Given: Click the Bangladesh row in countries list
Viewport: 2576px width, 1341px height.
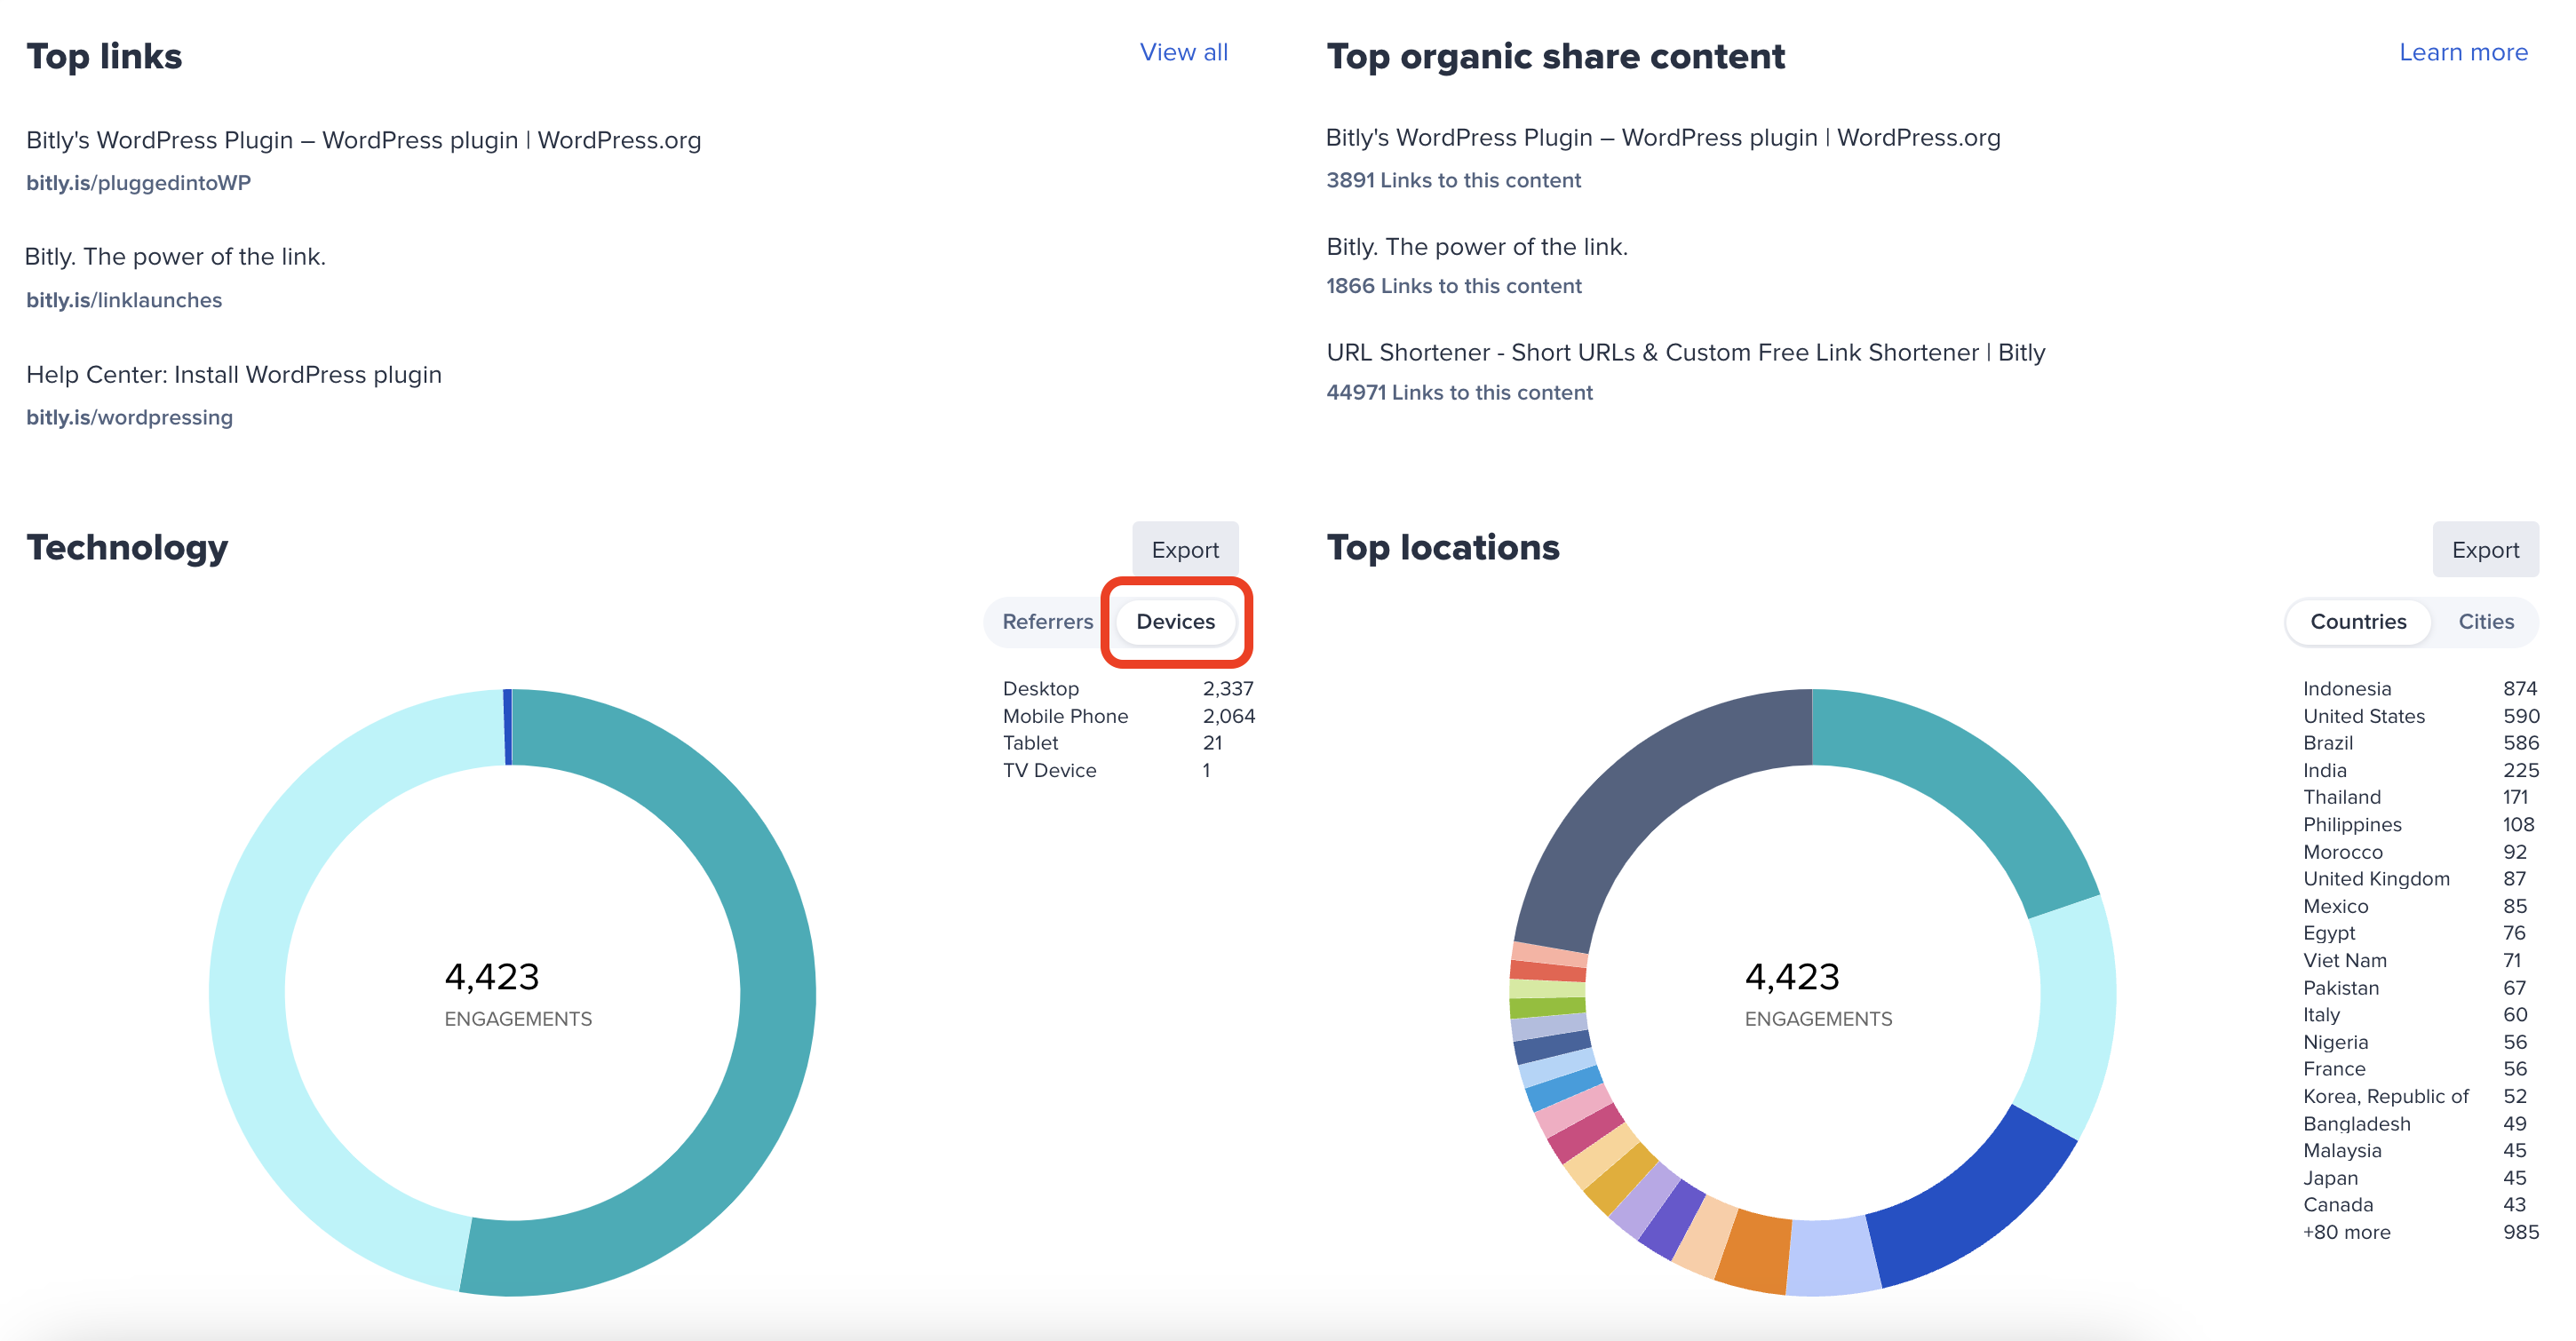Looking at the screenshot, I should pos(2415,1124).
